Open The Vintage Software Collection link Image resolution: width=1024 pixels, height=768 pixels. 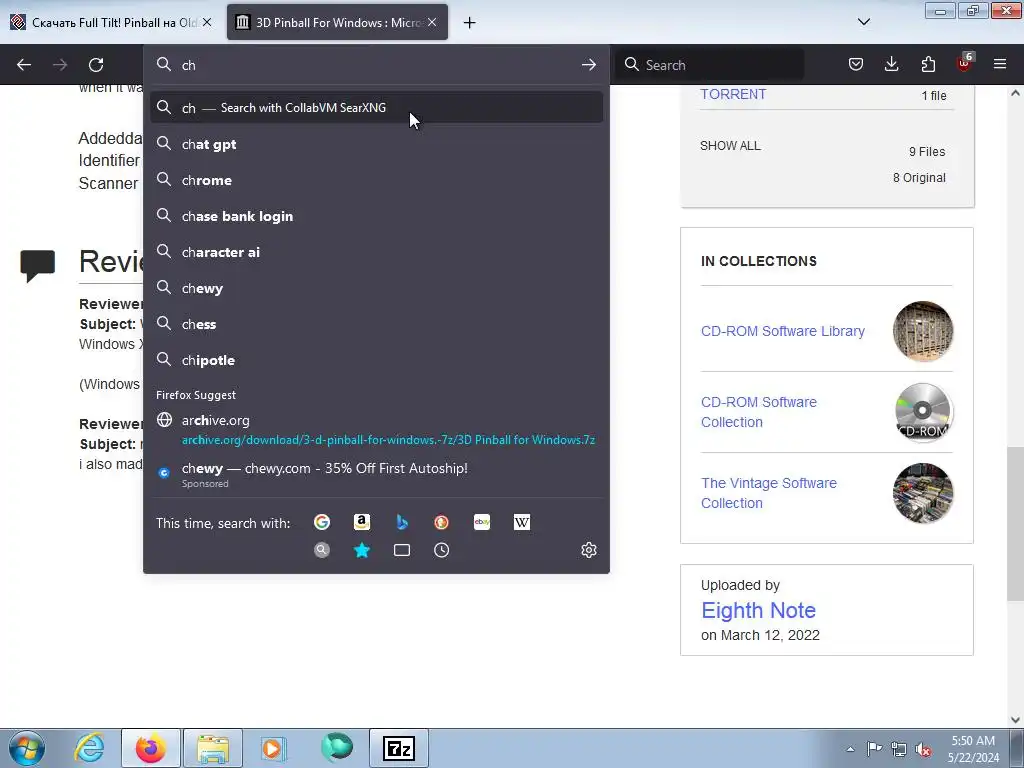[769, 493]
